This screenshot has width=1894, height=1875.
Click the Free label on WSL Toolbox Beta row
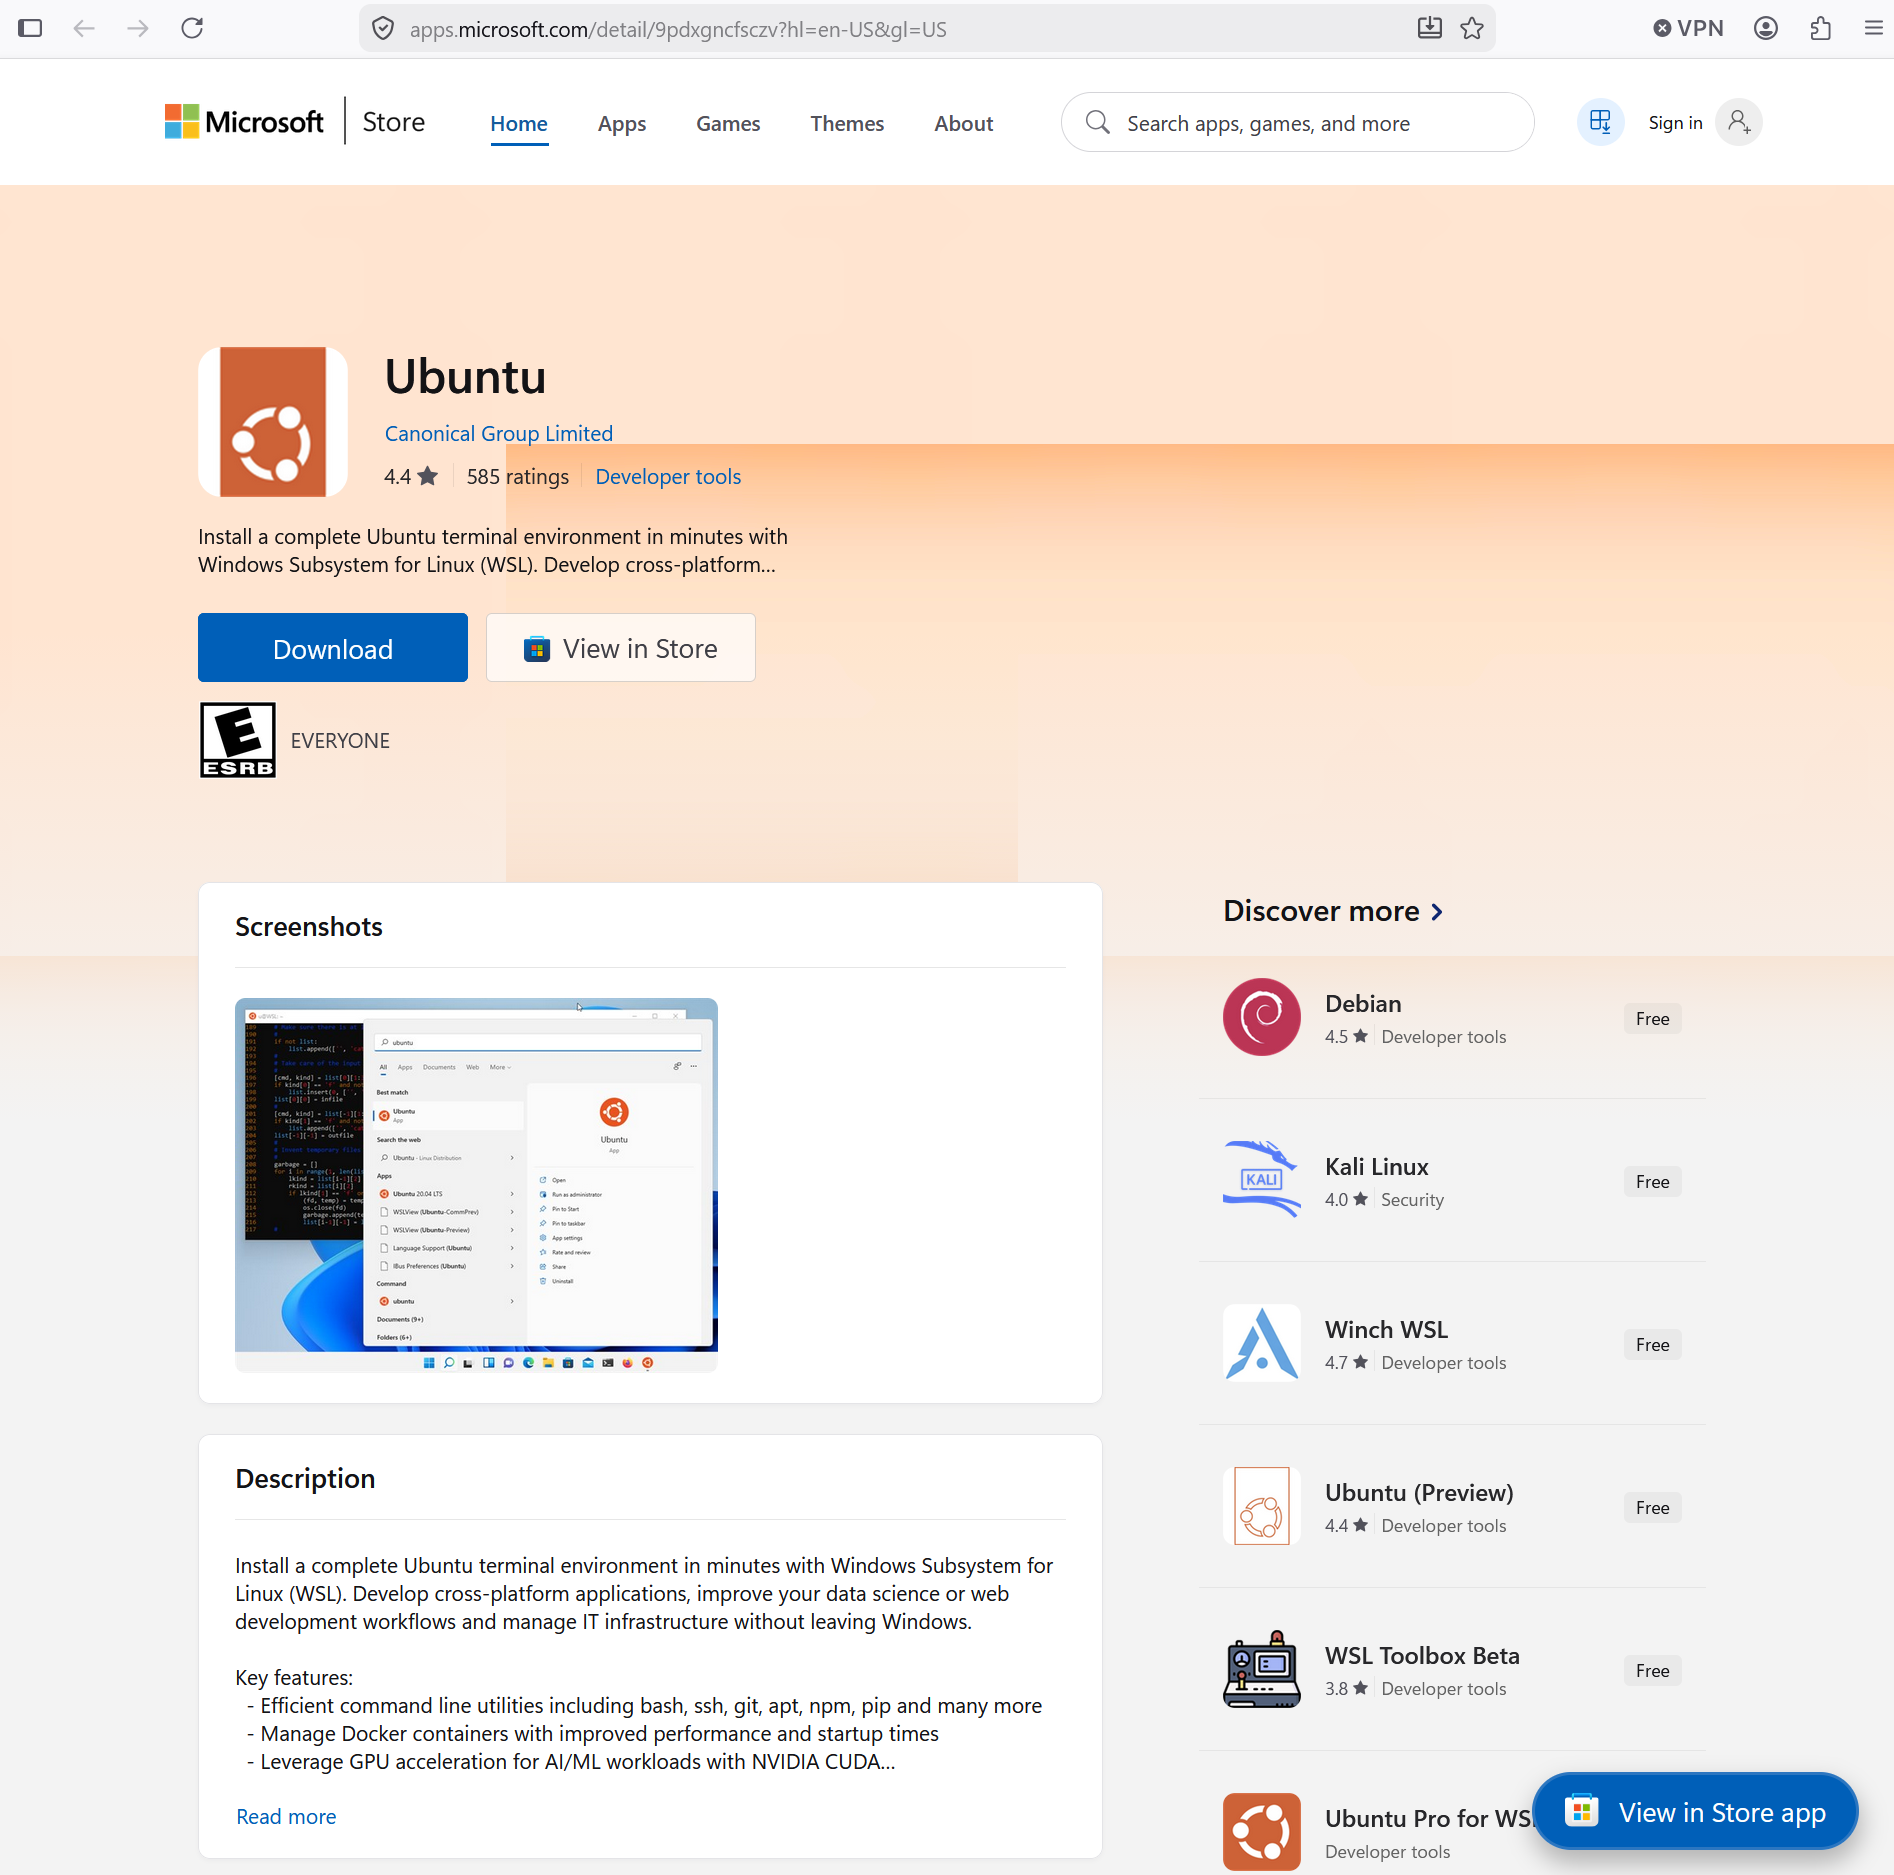point(1653,1670)
